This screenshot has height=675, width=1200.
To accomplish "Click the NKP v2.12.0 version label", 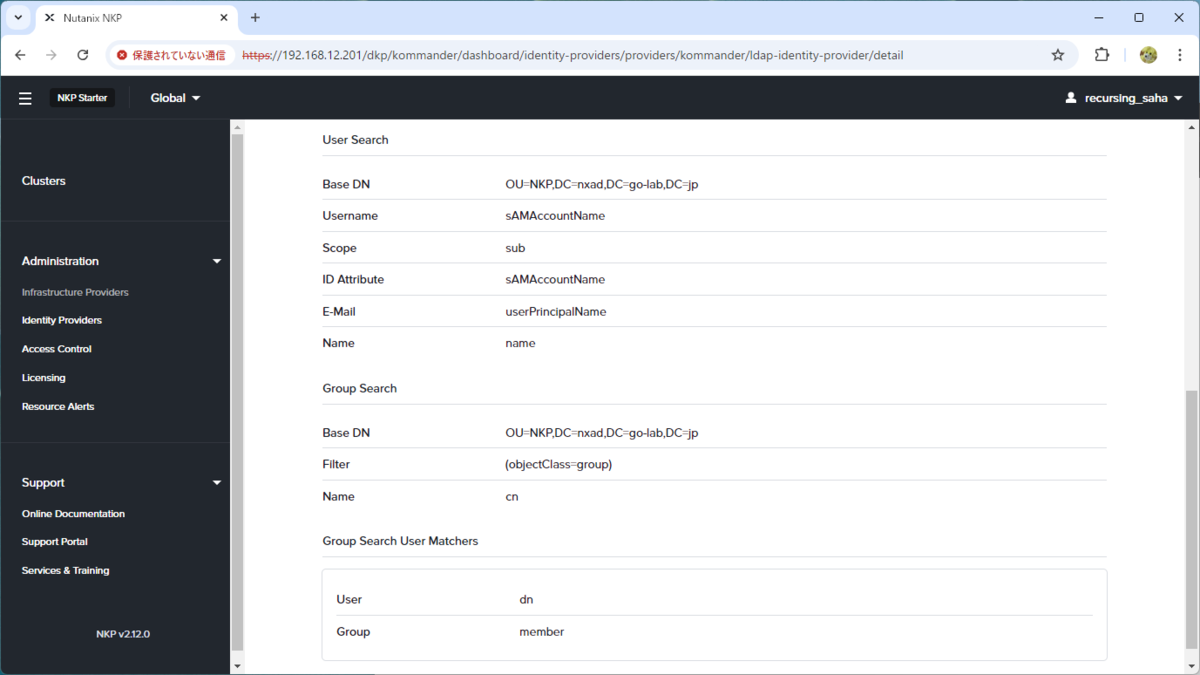I will [123, 634].
